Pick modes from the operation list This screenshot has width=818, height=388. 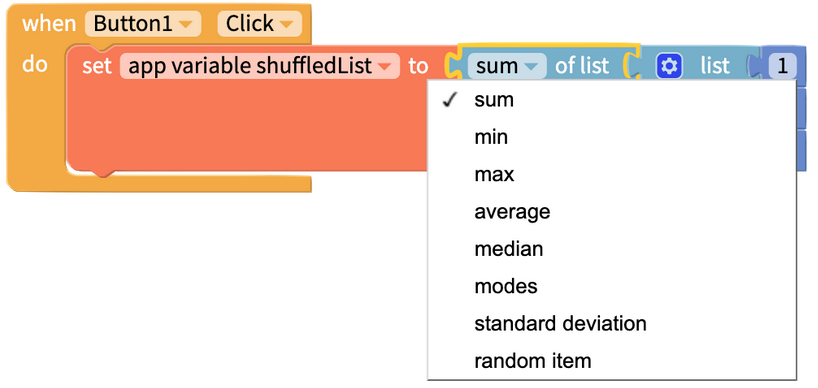click(612, 286)
